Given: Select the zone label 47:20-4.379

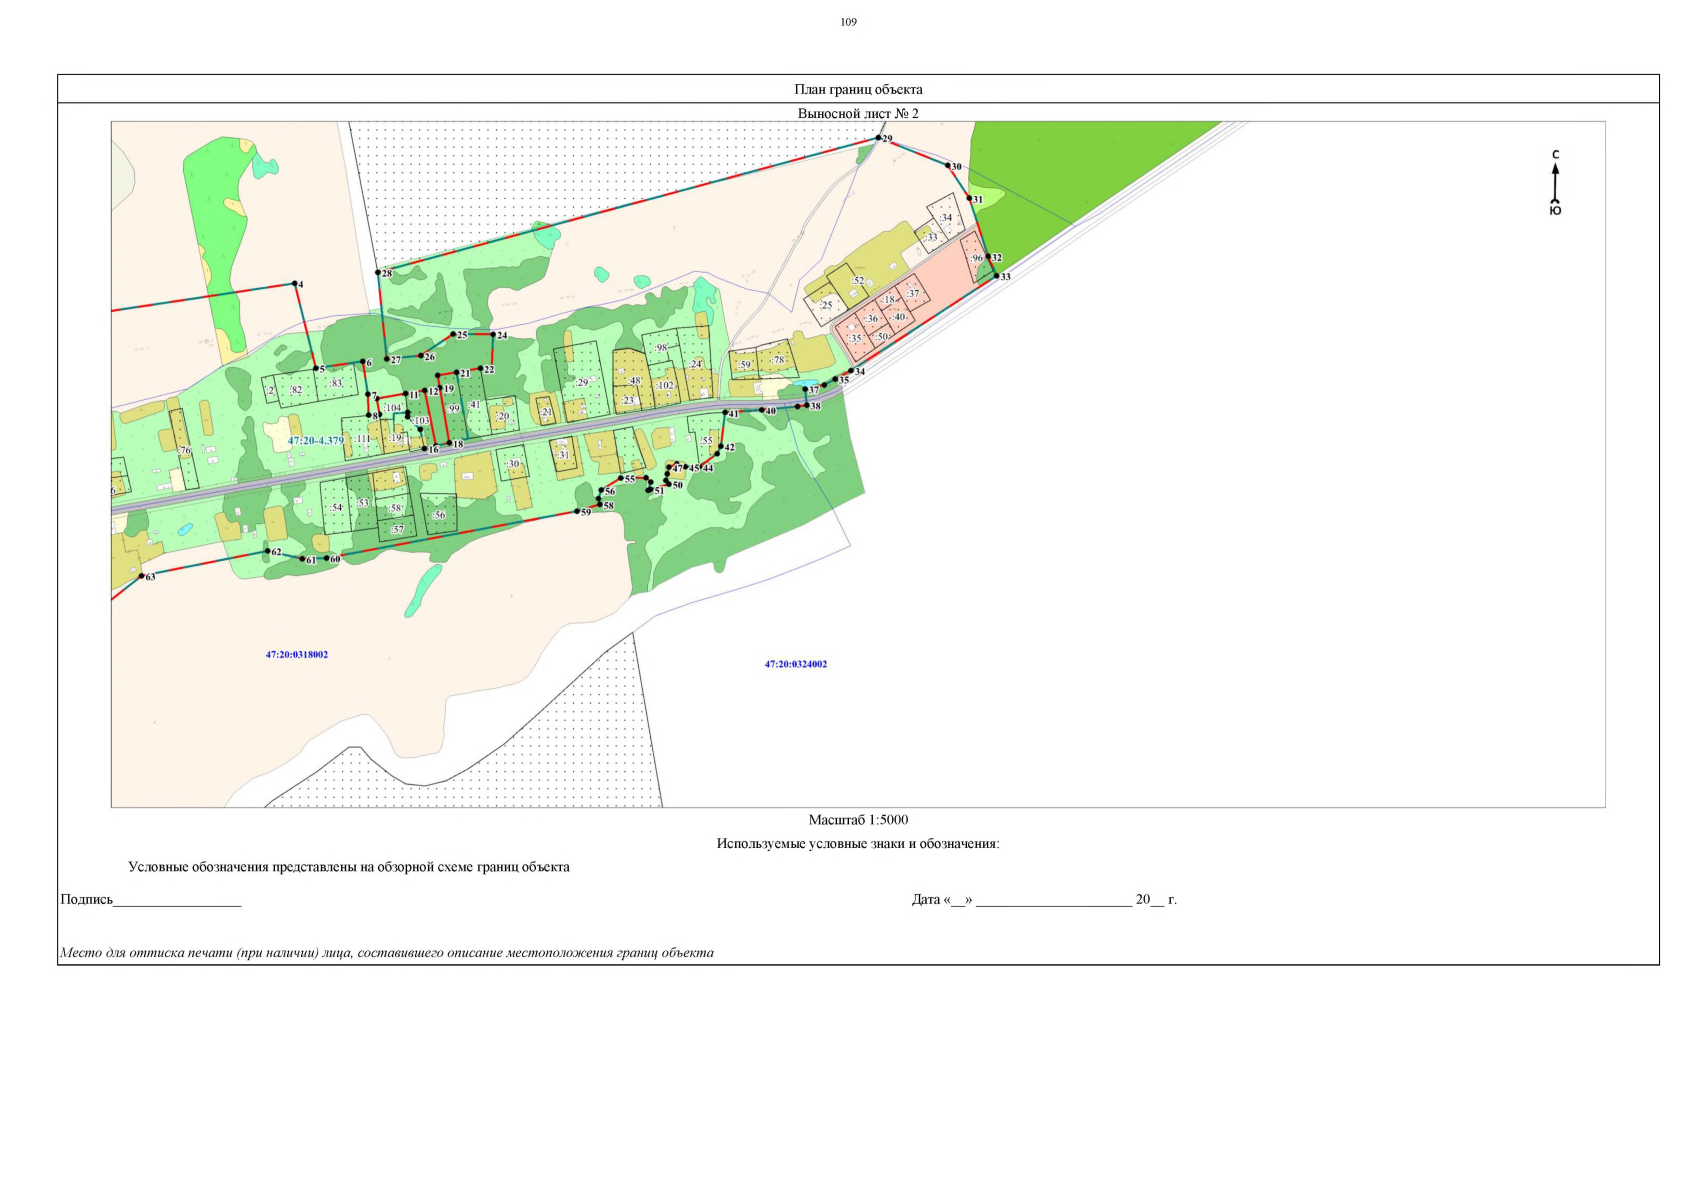Looking at the screenshot, I should [x=315, y=440].
